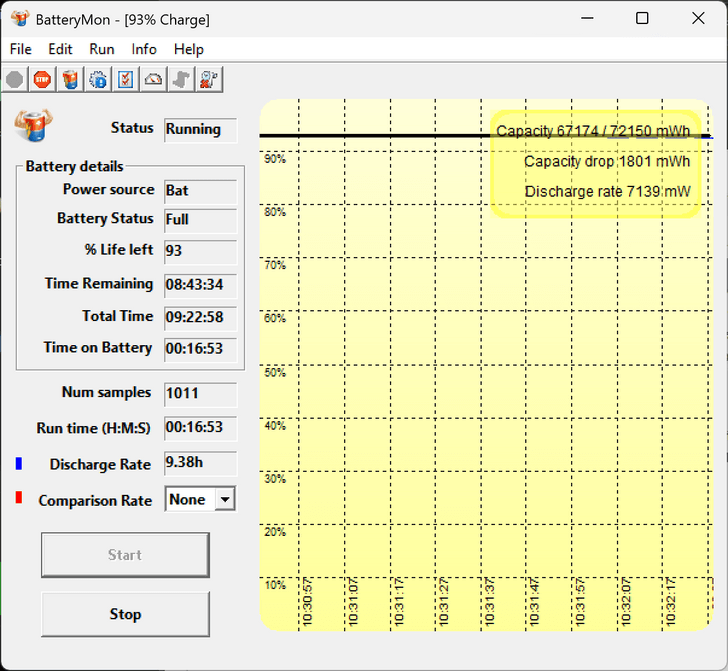Screen dimensions: 728x671
Task: Maximize the BatteryMon window
Action: click(x=642, y=19)
